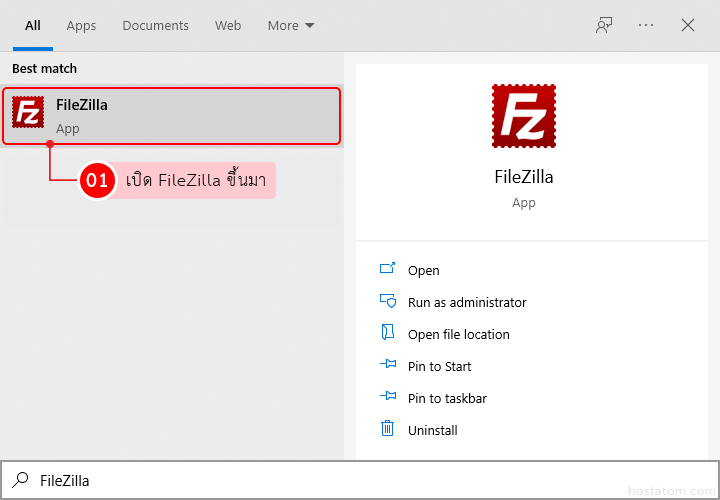Launch the FileZilla app from Best match
Screen dimensions: 720x500
[x=171, y=116]
